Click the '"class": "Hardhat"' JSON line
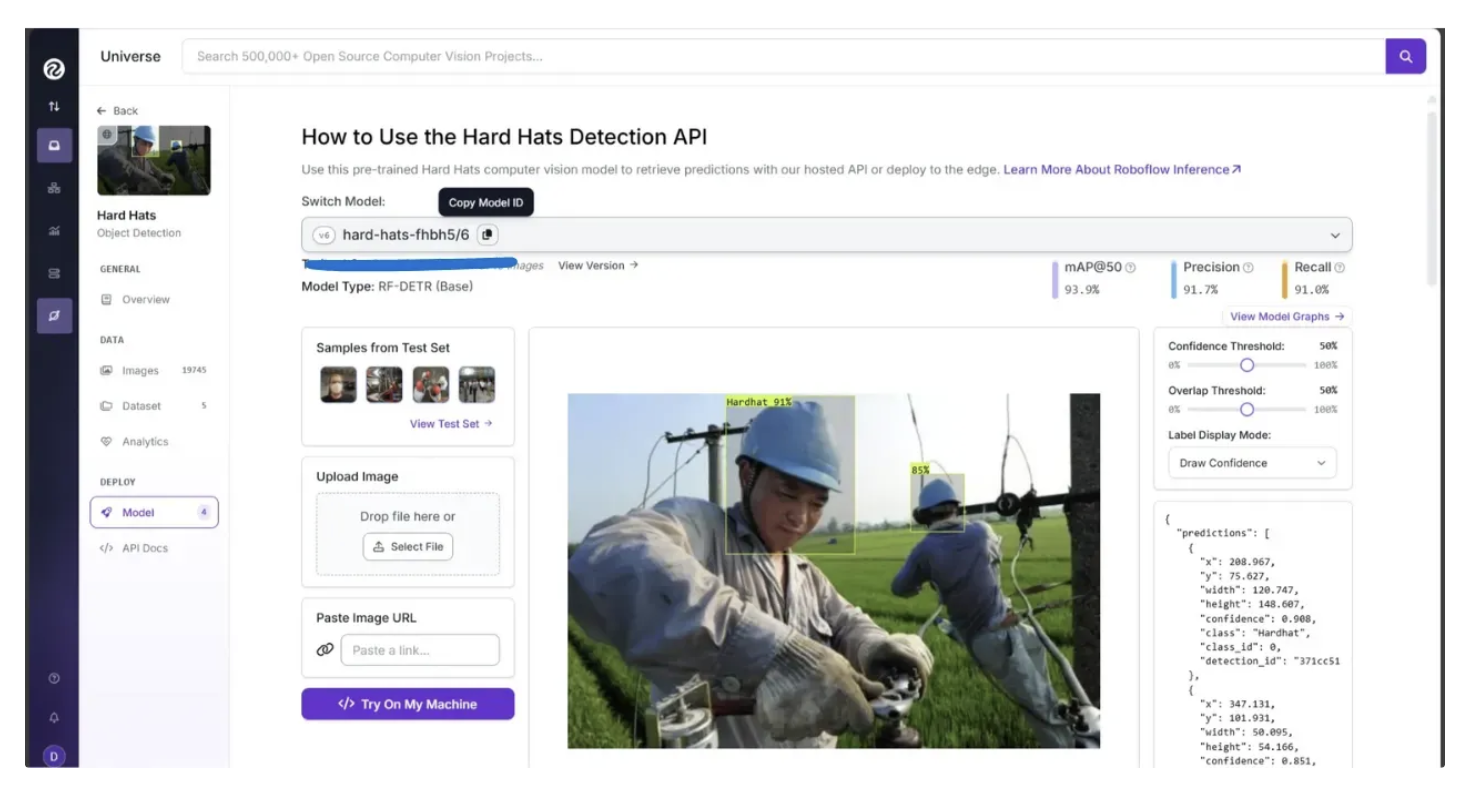Screen dimensions: 1470x796 click(1255, 633)
